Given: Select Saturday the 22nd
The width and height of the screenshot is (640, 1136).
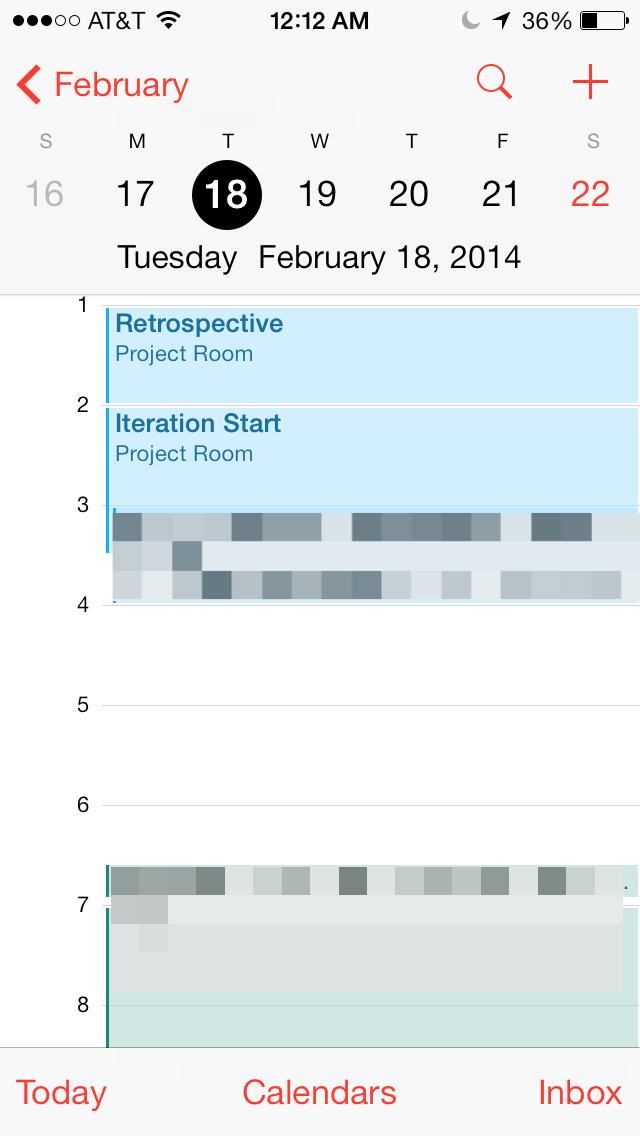Looking at the screenshot, I should point(590,194).
